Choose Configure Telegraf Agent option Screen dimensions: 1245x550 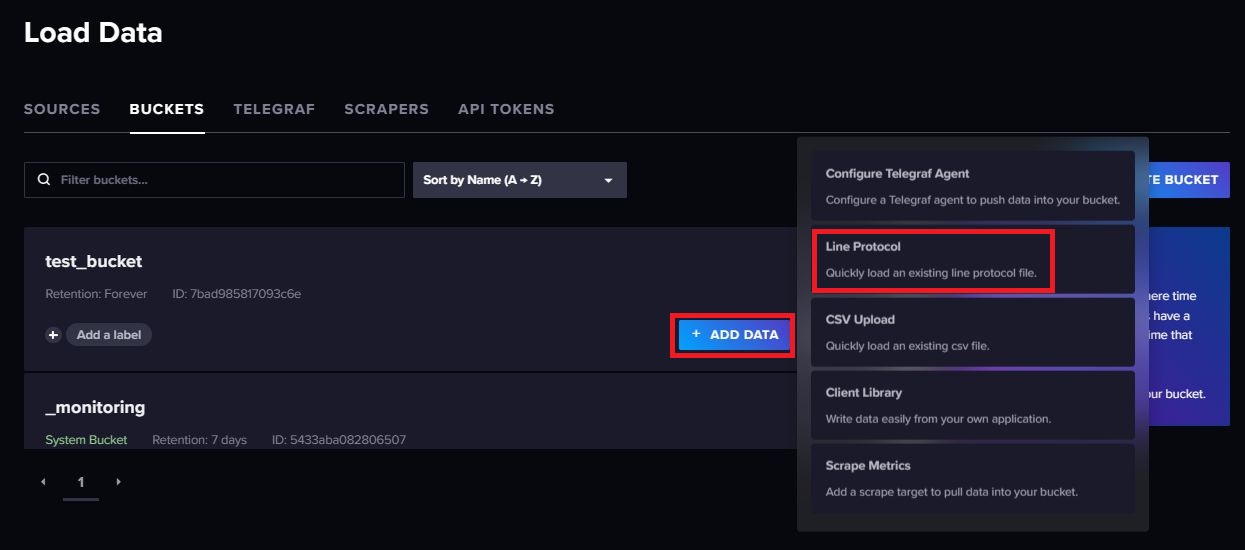pos(972,187)
